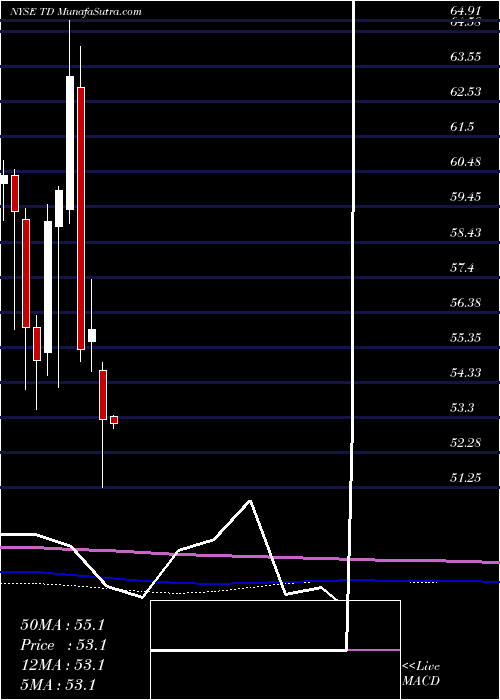
Task: Click the Price : 53.1 reading
Action: [x=62, y=645]
